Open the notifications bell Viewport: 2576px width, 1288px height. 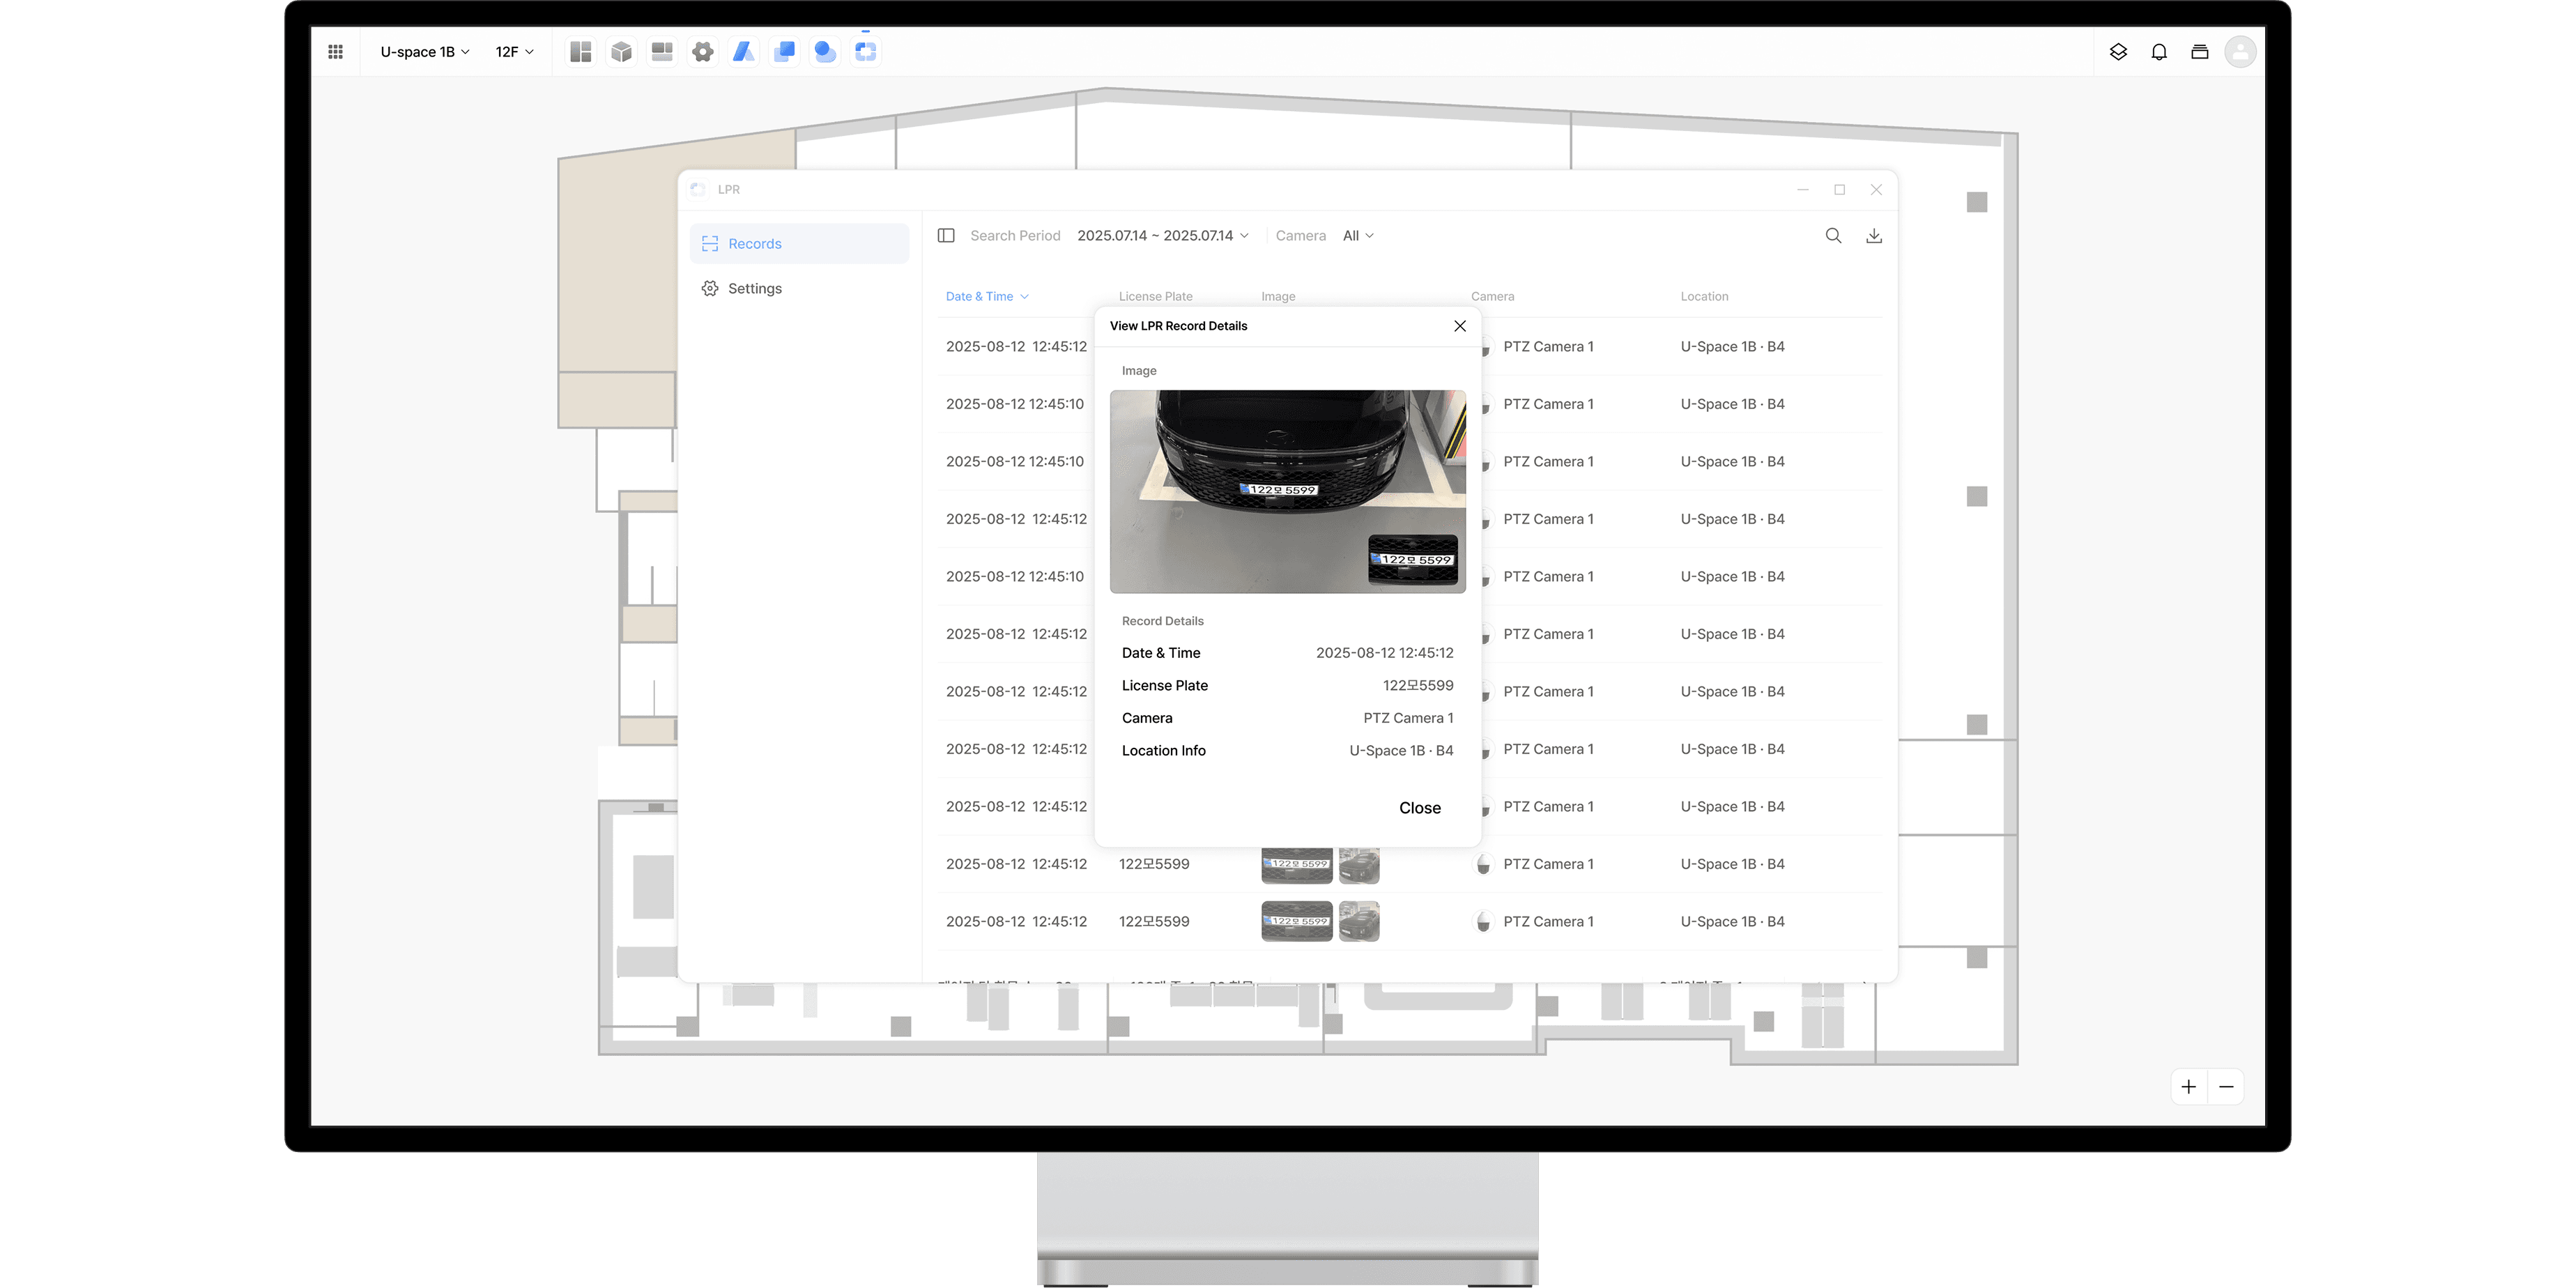click(x=2159, y=52)
